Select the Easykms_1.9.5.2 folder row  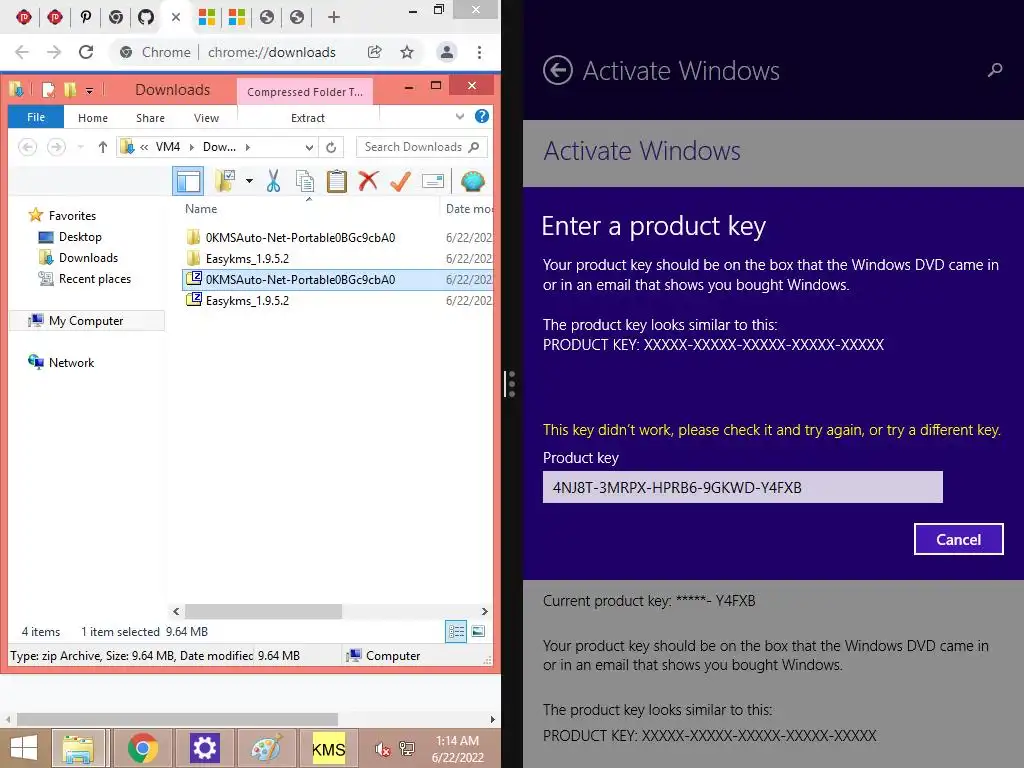click(337, 259)
